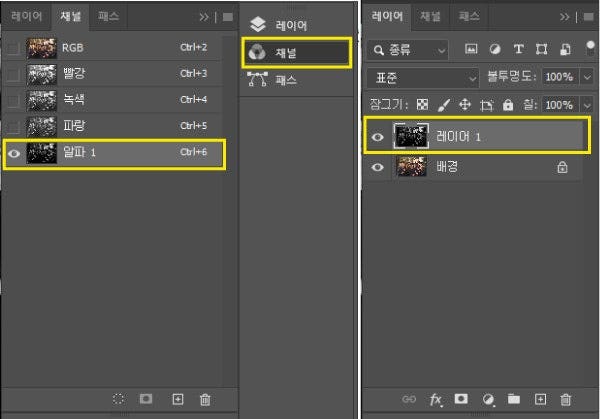Open Channels panel flyout menu
This screenshot has width=600, height=419.
[x=228, y=17]
